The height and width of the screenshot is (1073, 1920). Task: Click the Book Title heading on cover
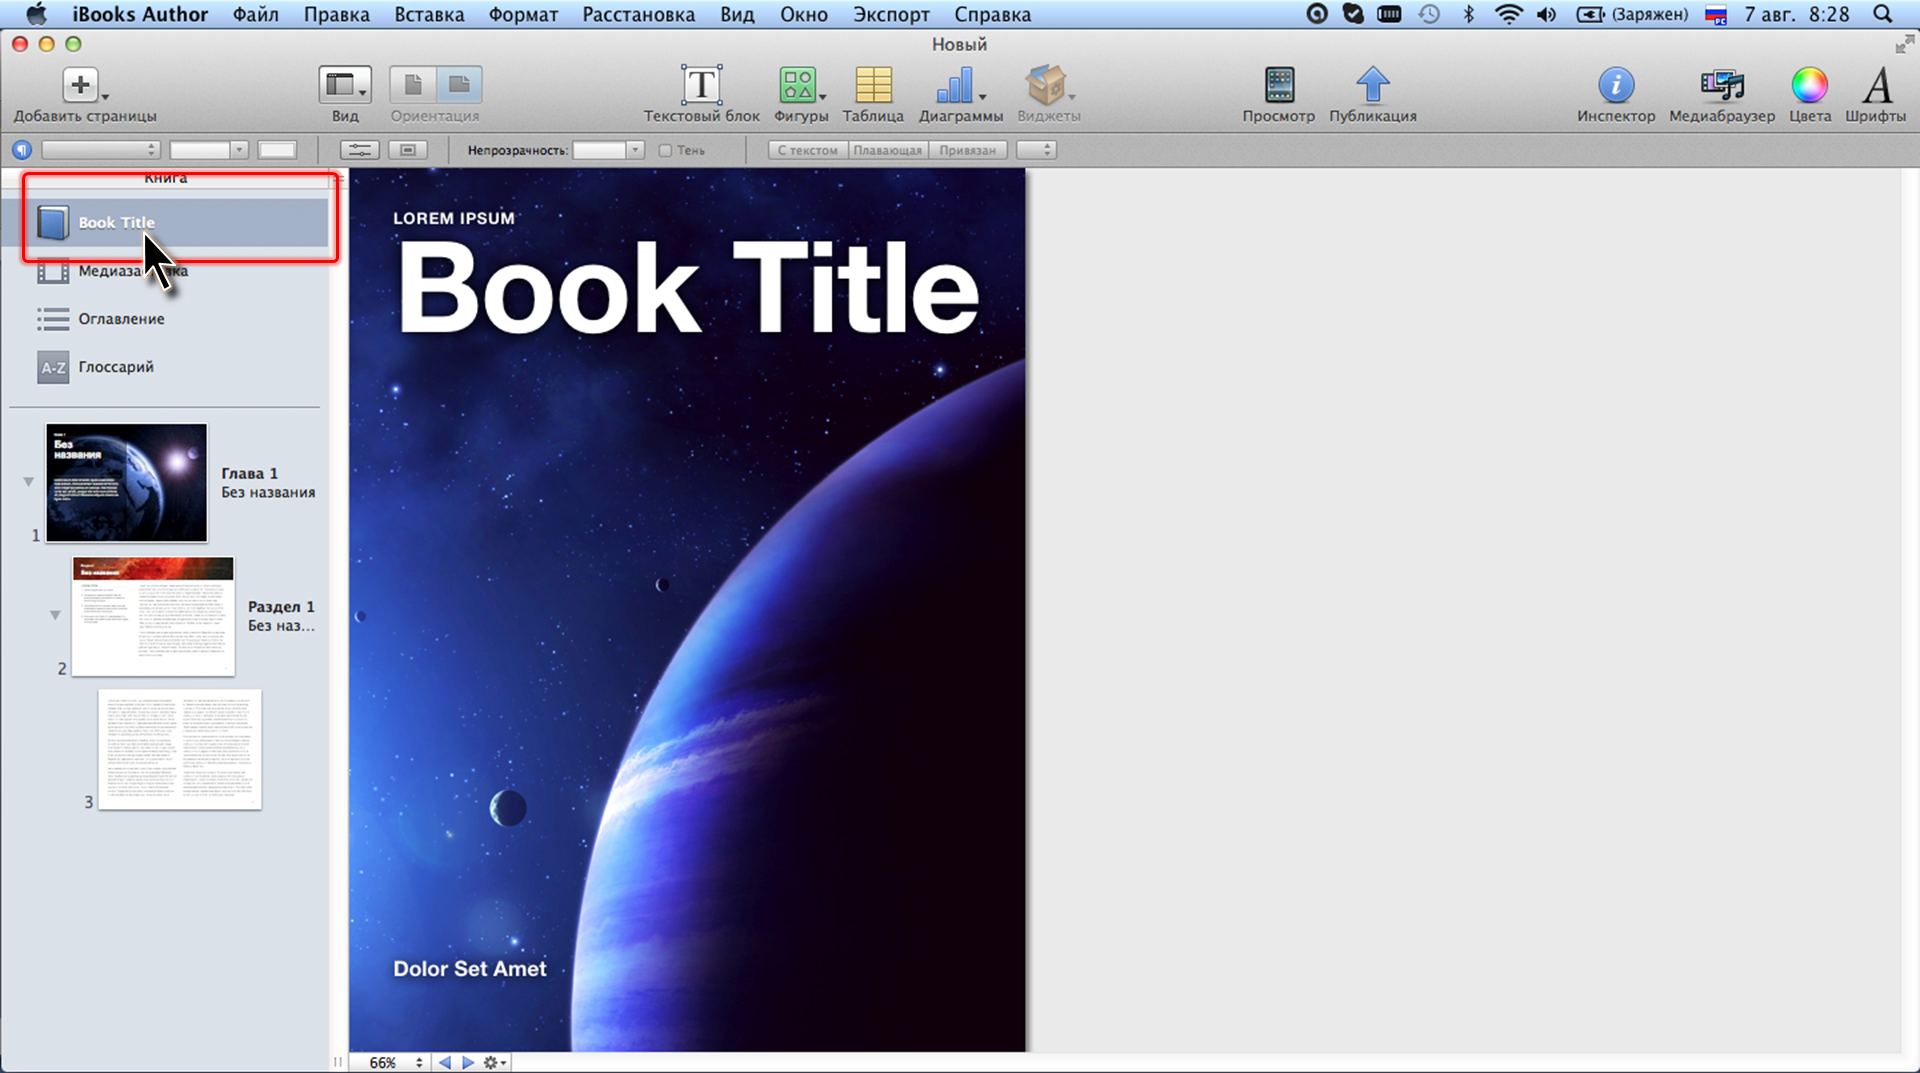(x=688, y=289)
